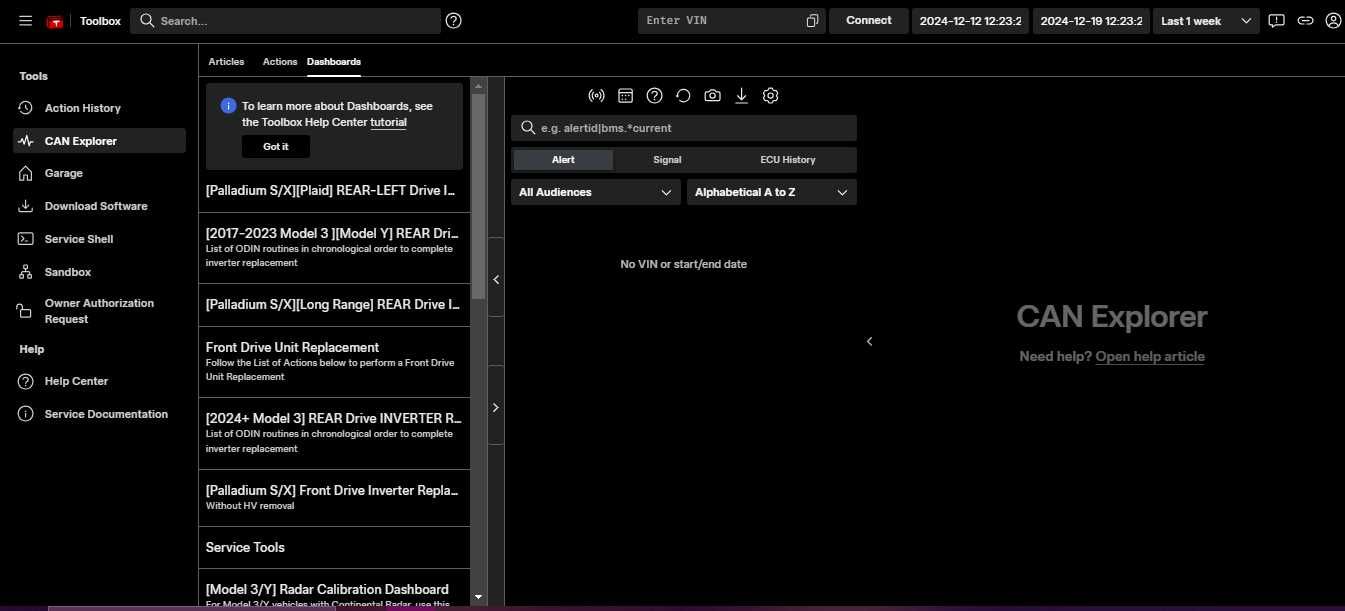Screen dimensions: 1345x611
Task: Open Front Drive Unit Replacement dashboard
Action: (334, 361)
